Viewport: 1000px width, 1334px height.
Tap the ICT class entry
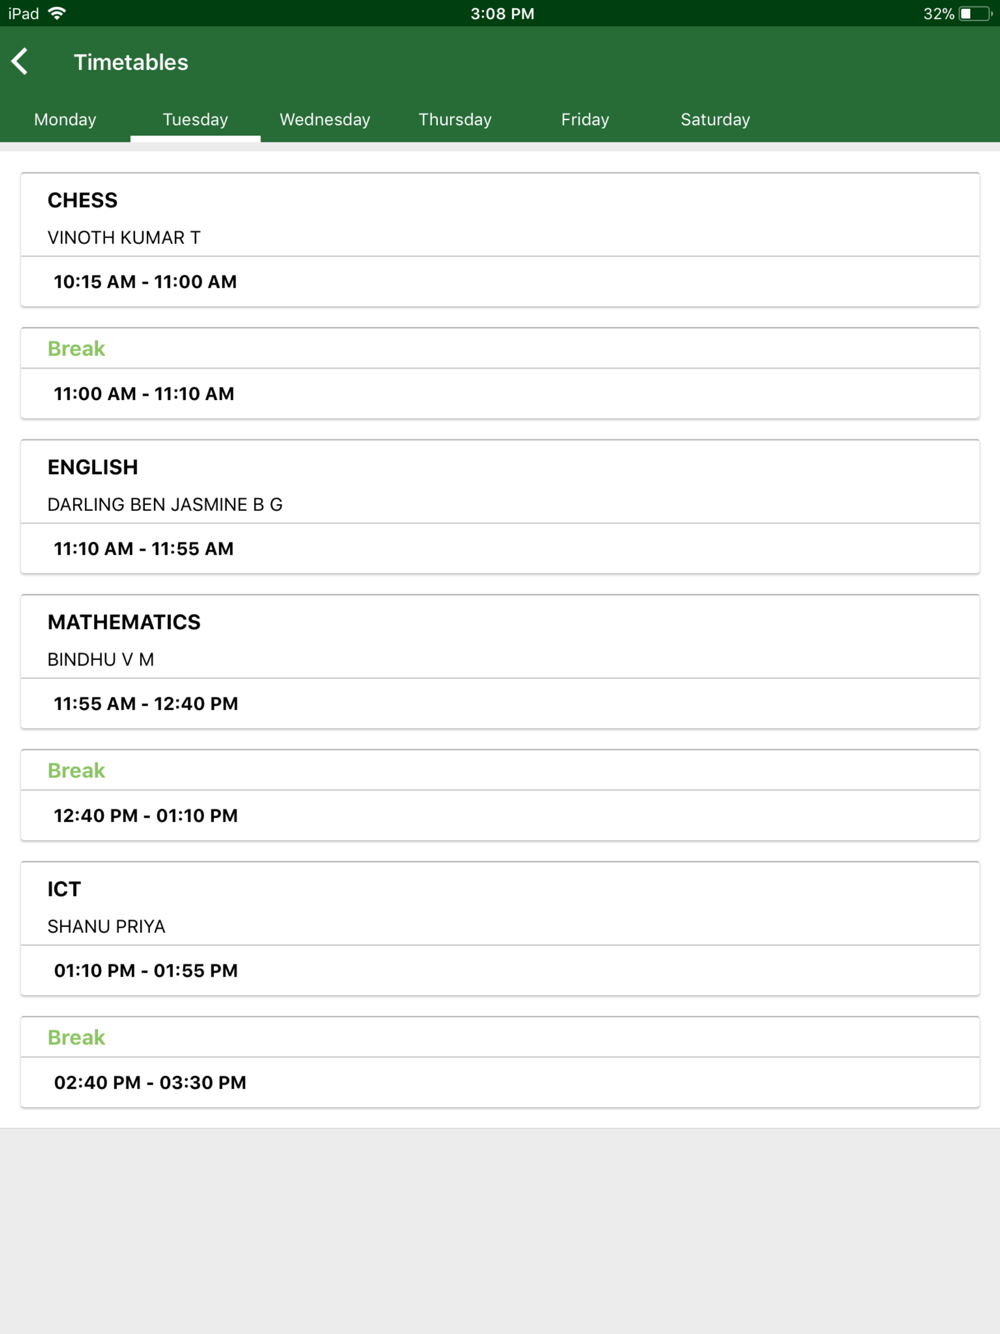[x=500, y=929]
